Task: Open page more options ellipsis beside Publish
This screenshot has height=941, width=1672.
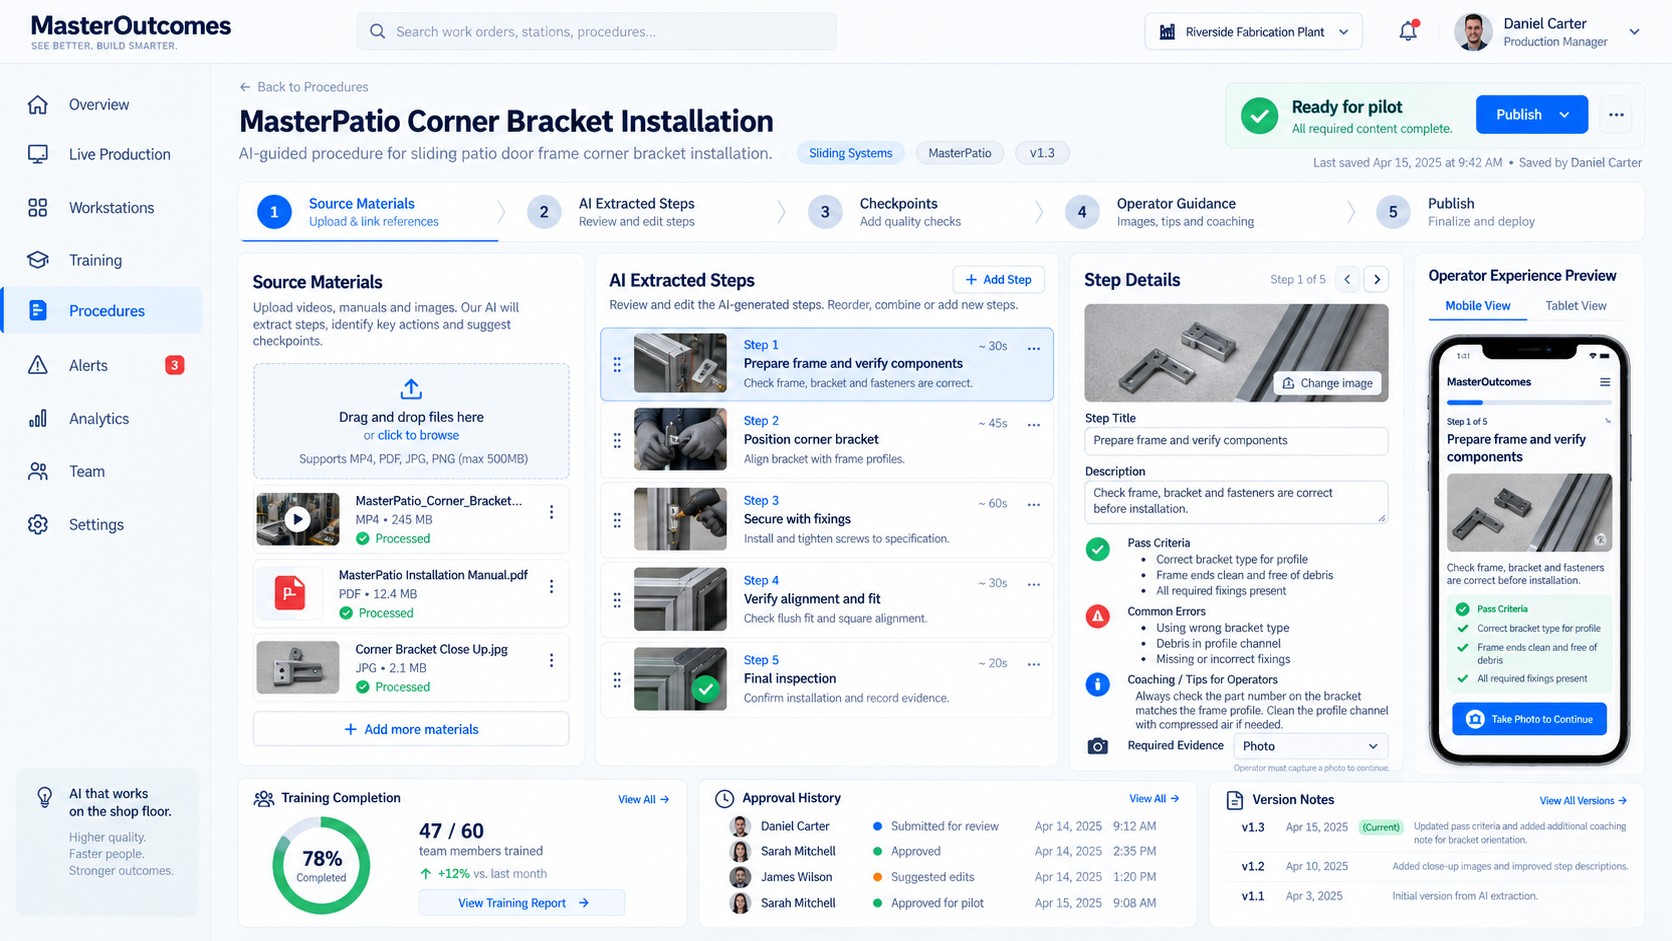Action: coord(1616,115)
